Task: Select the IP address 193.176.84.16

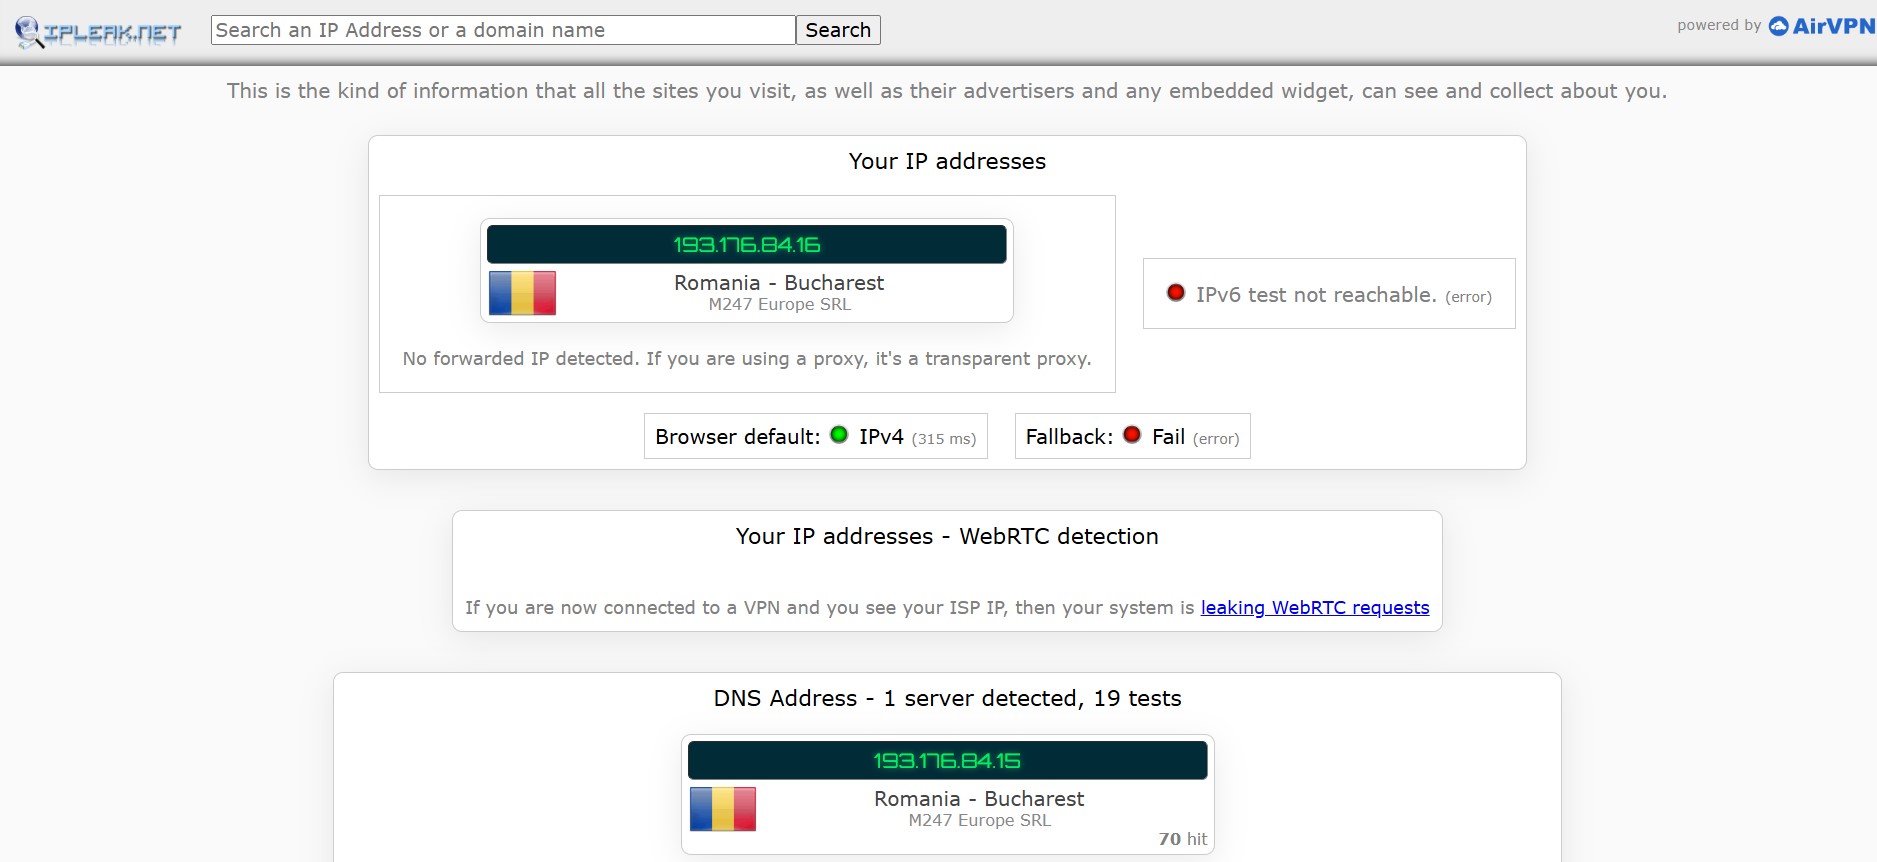Action: [746, 245]
